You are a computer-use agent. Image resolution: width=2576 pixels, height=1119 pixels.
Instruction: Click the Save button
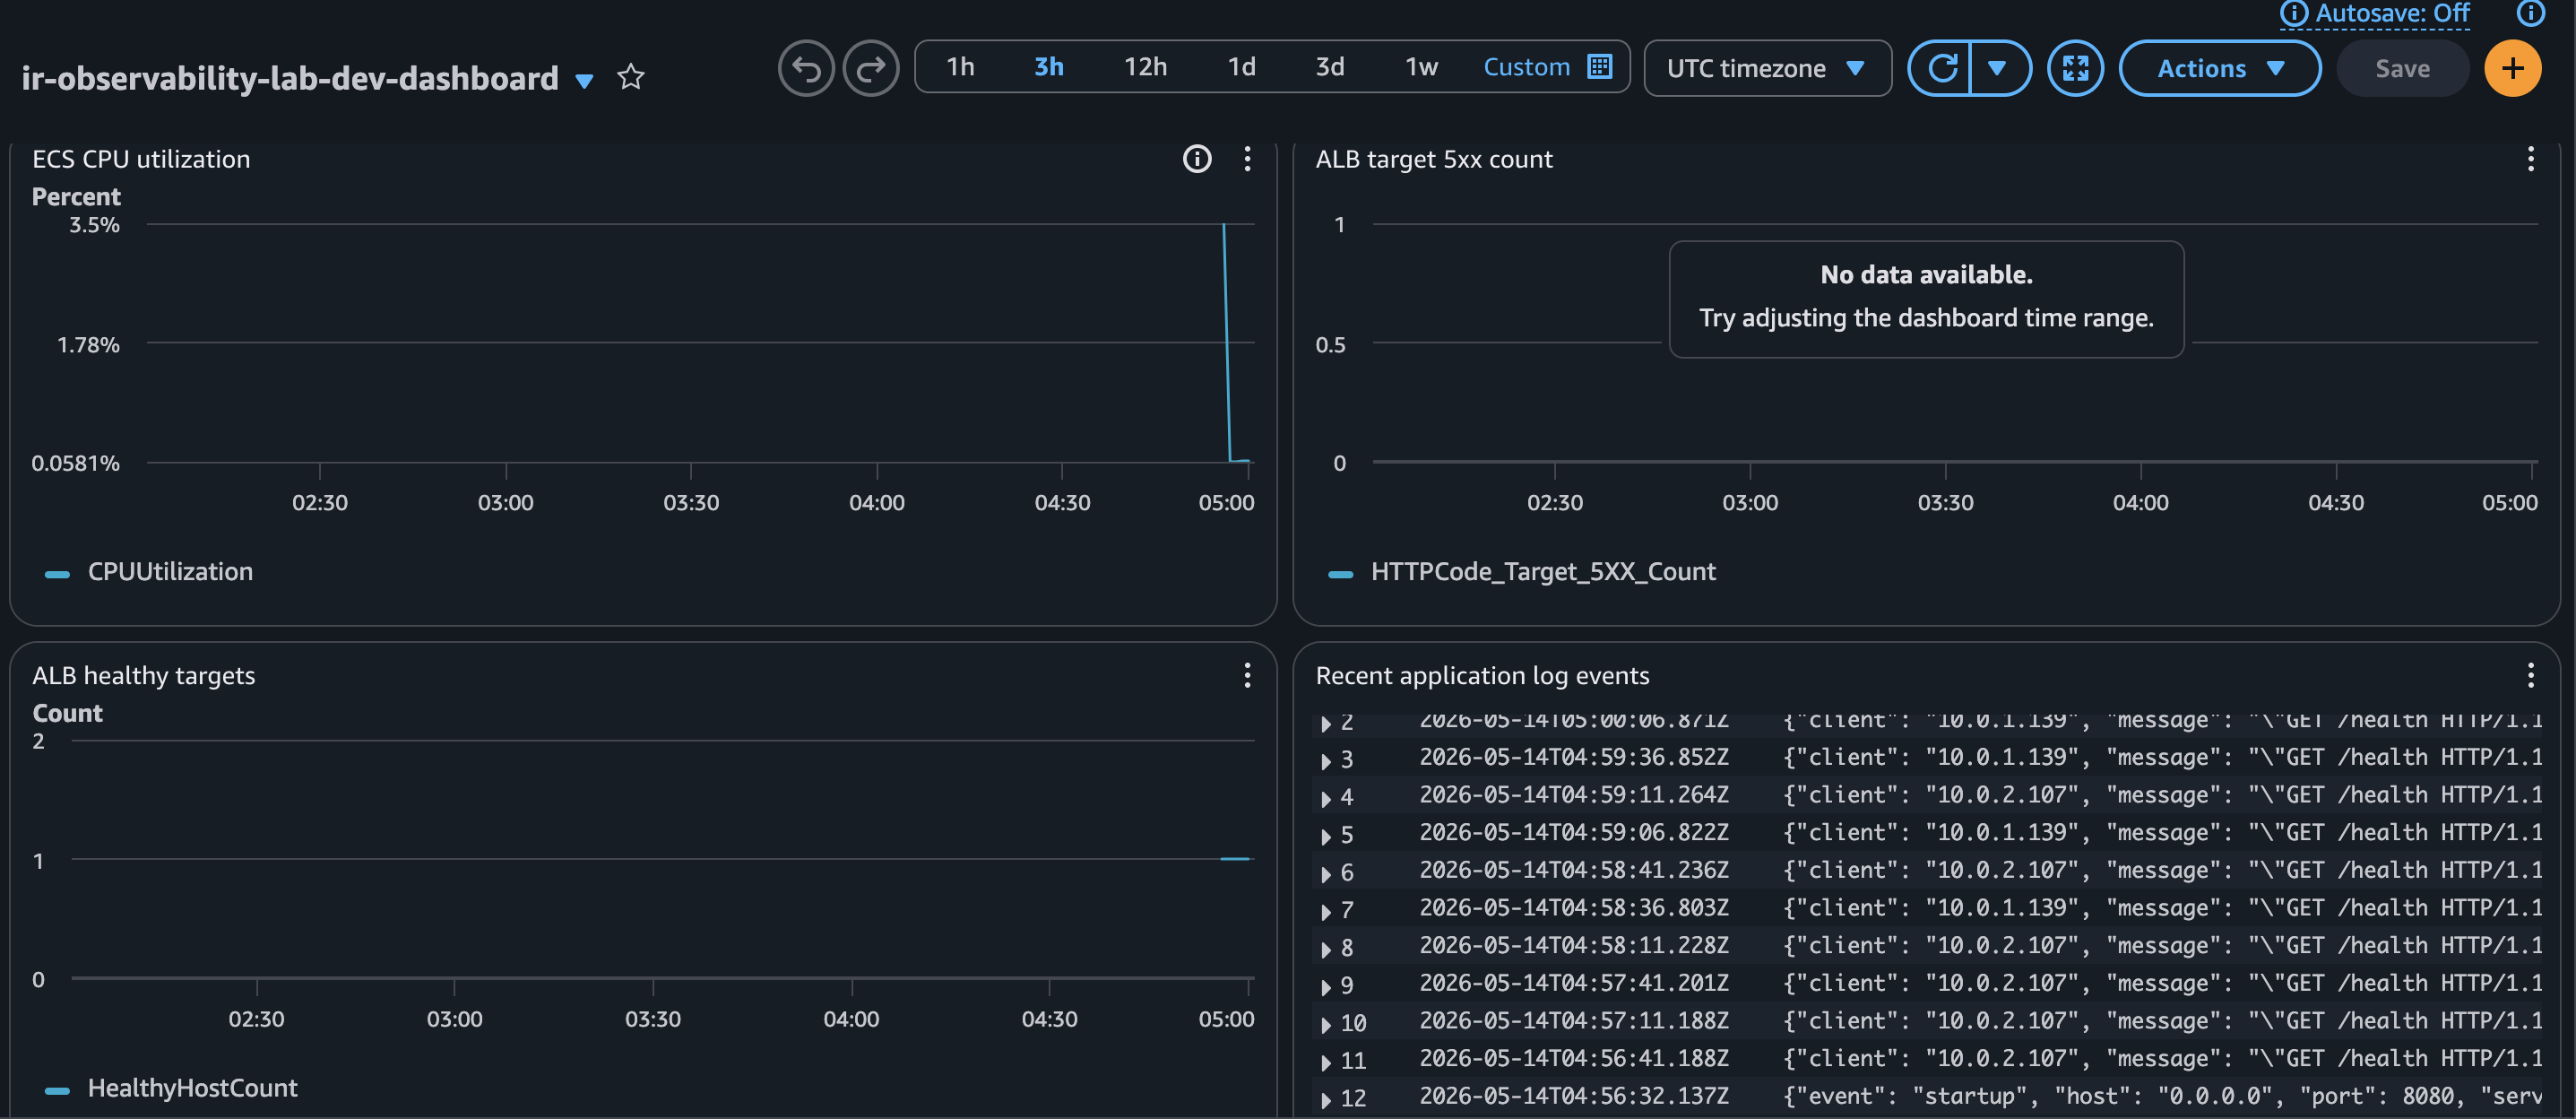pyautogui.click(x=2402, y=68)
